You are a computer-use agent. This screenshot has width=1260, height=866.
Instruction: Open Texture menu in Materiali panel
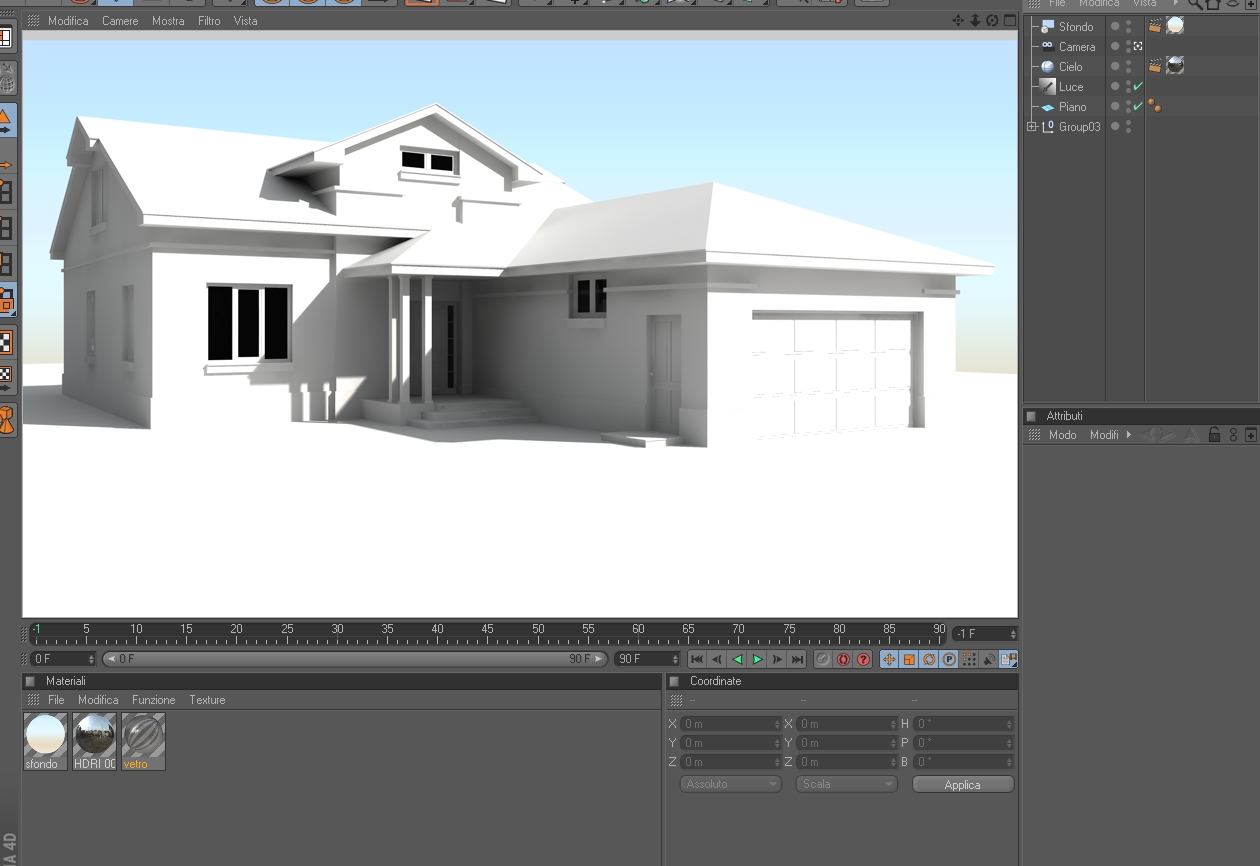coord(207,700)
